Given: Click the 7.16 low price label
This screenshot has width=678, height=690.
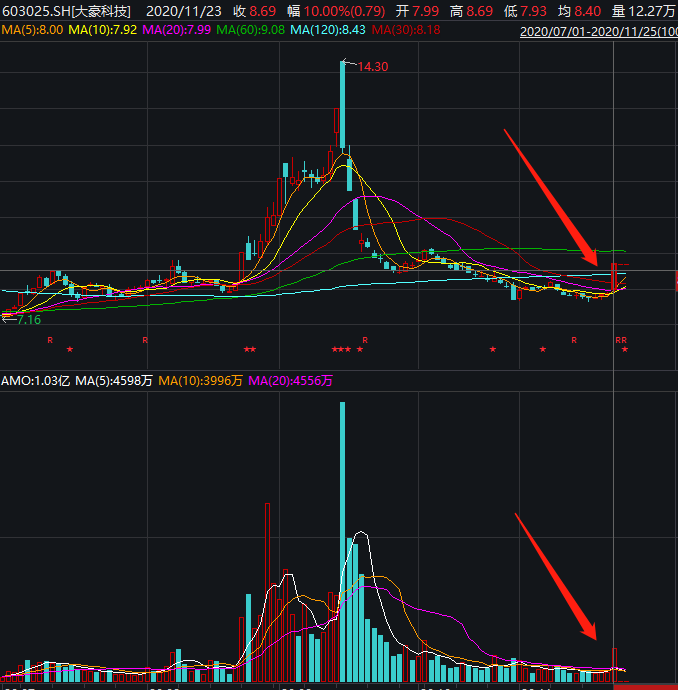Looking at the screenshot, I should click(28, 320).
